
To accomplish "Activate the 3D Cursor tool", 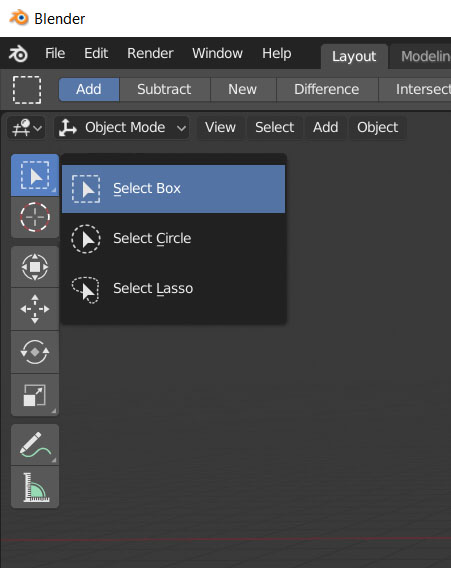I will (x=35, y=217).
